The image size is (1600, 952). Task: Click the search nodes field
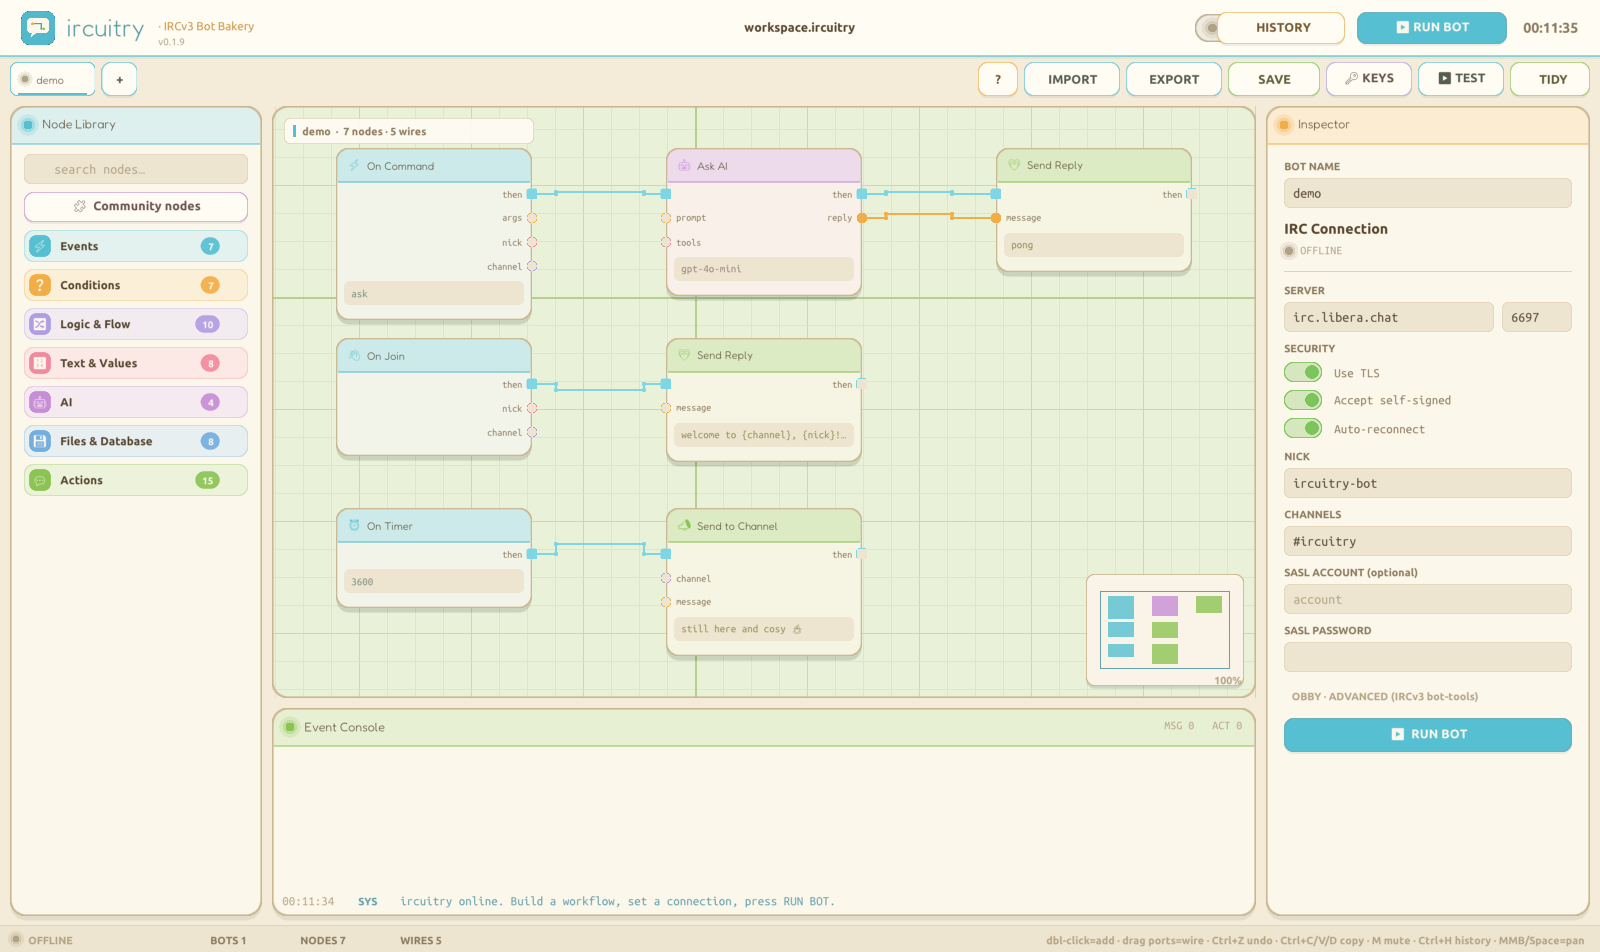[x=136, y=169]
